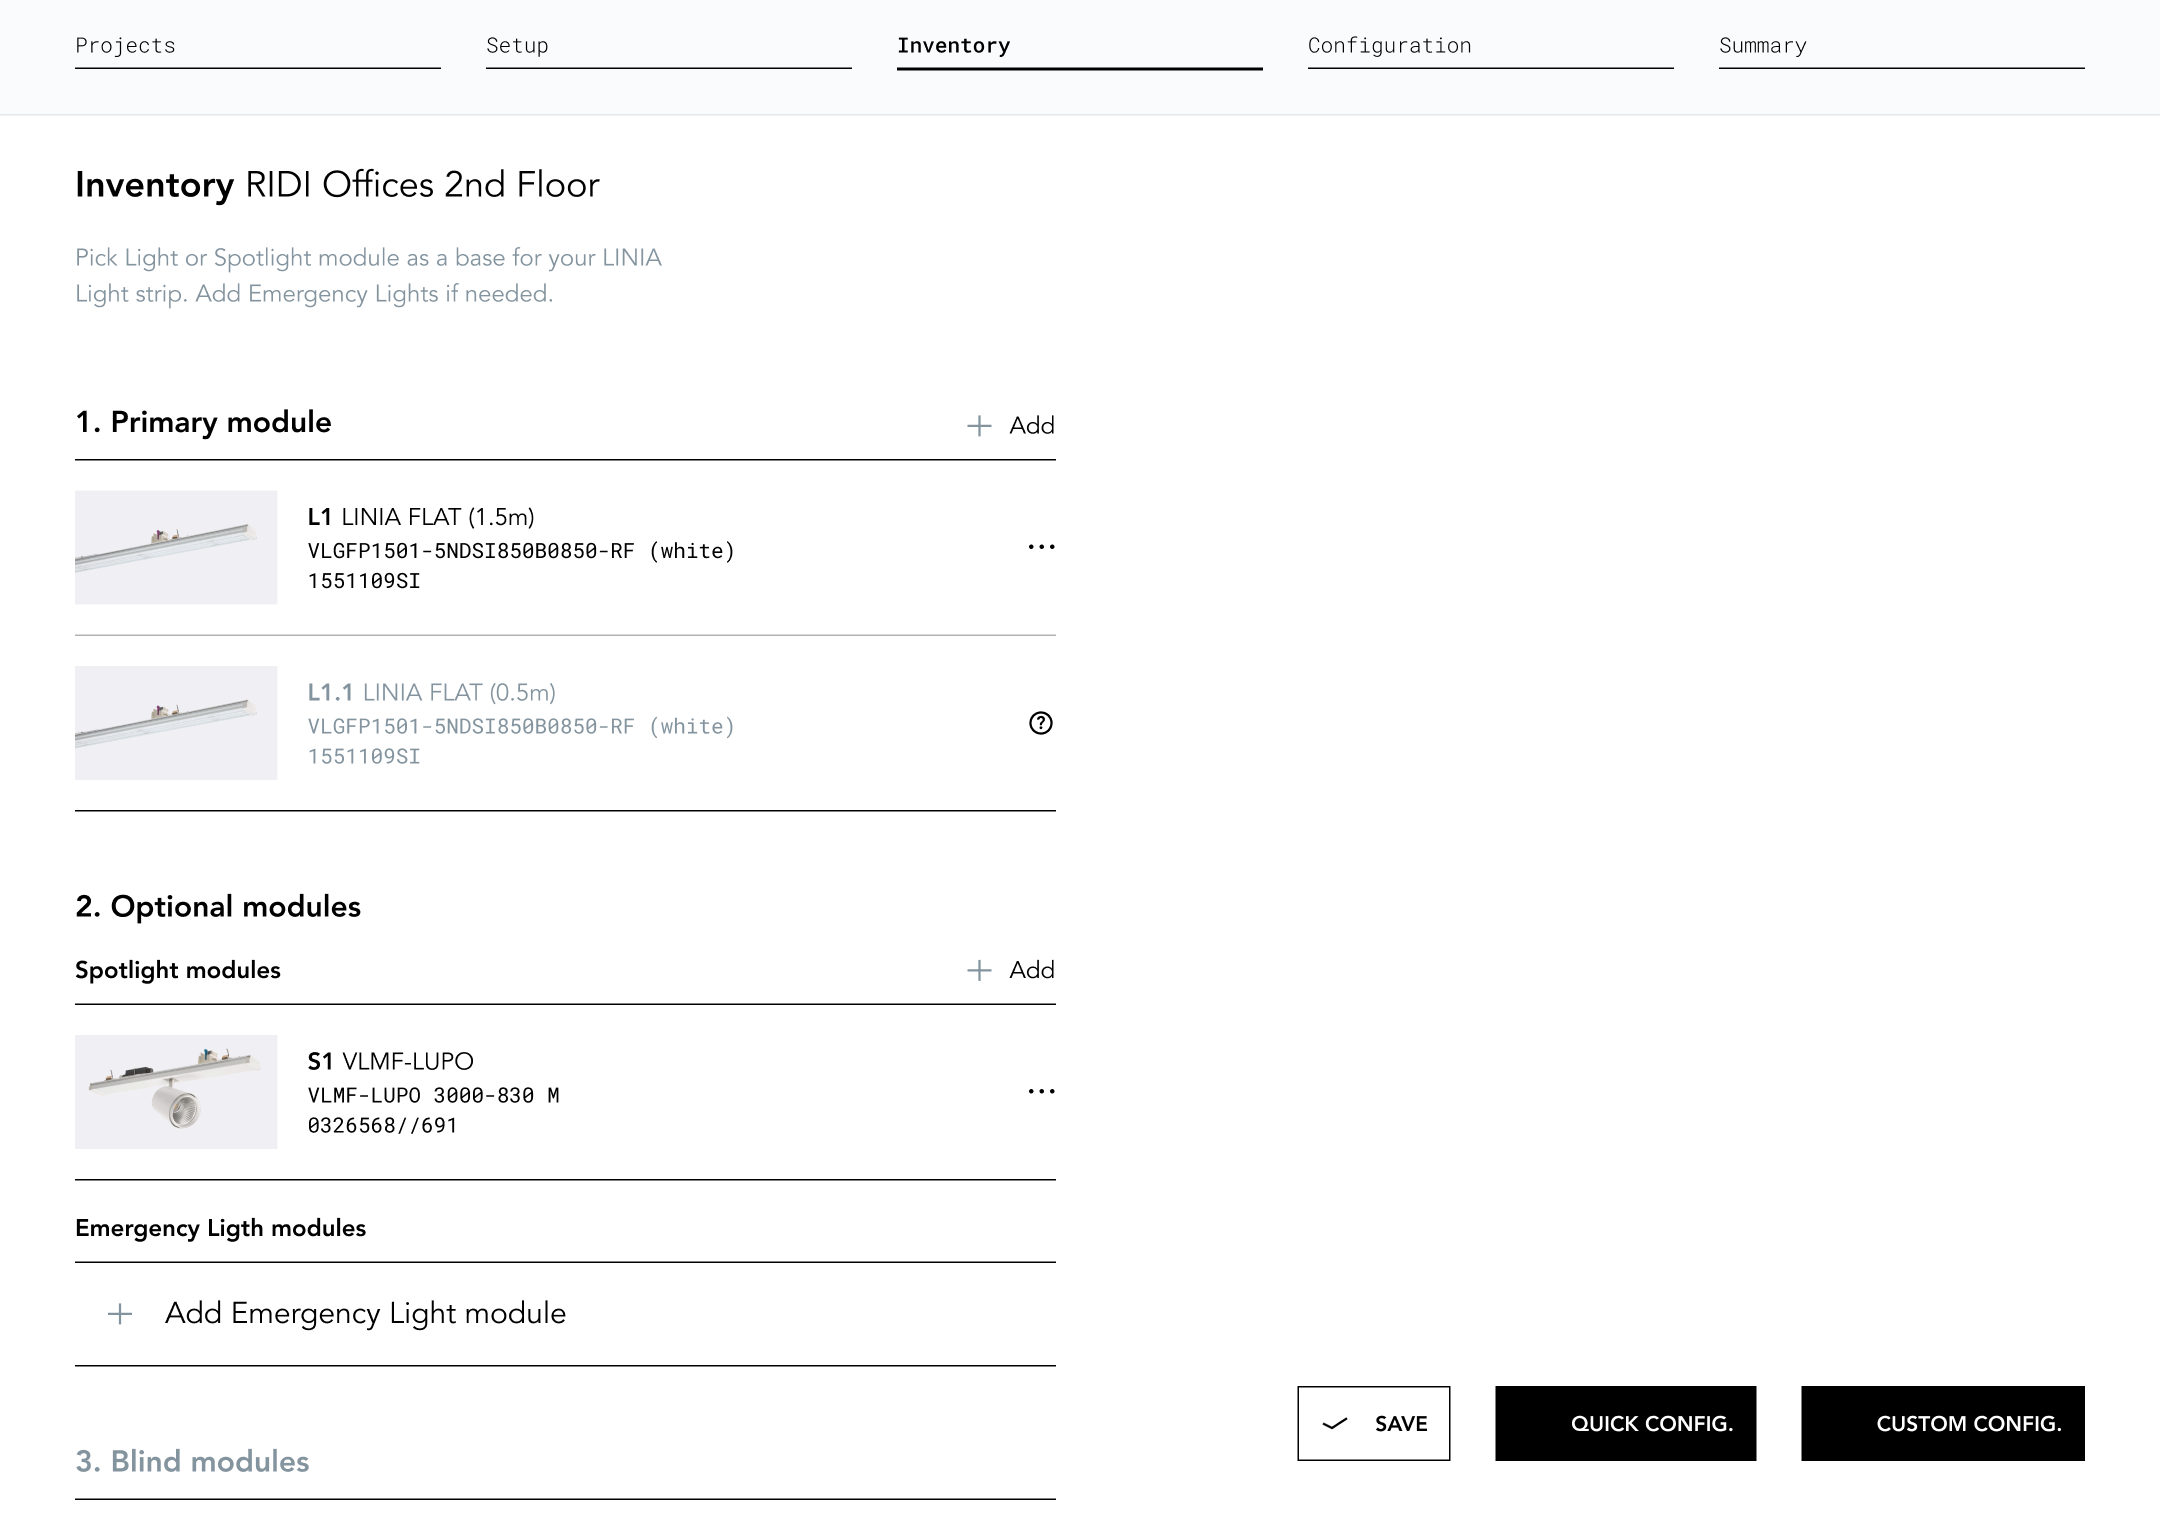Select the L1 LINIA FLAT (1.5m) title
The height and width of the screenshot is (1537, 2160).
coord(421,517)
